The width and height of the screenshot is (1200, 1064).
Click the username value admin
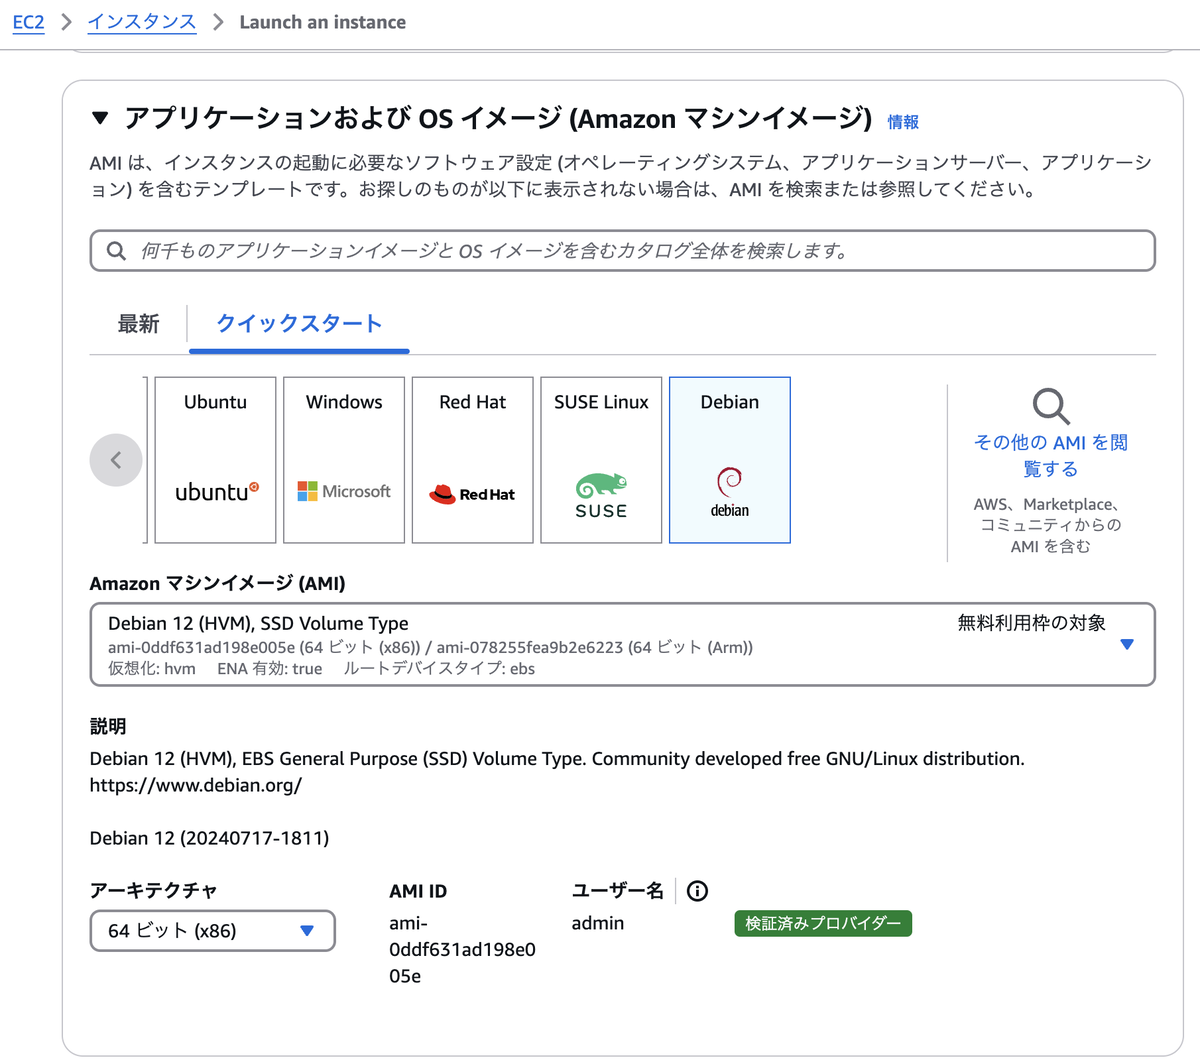pos(598,923)
